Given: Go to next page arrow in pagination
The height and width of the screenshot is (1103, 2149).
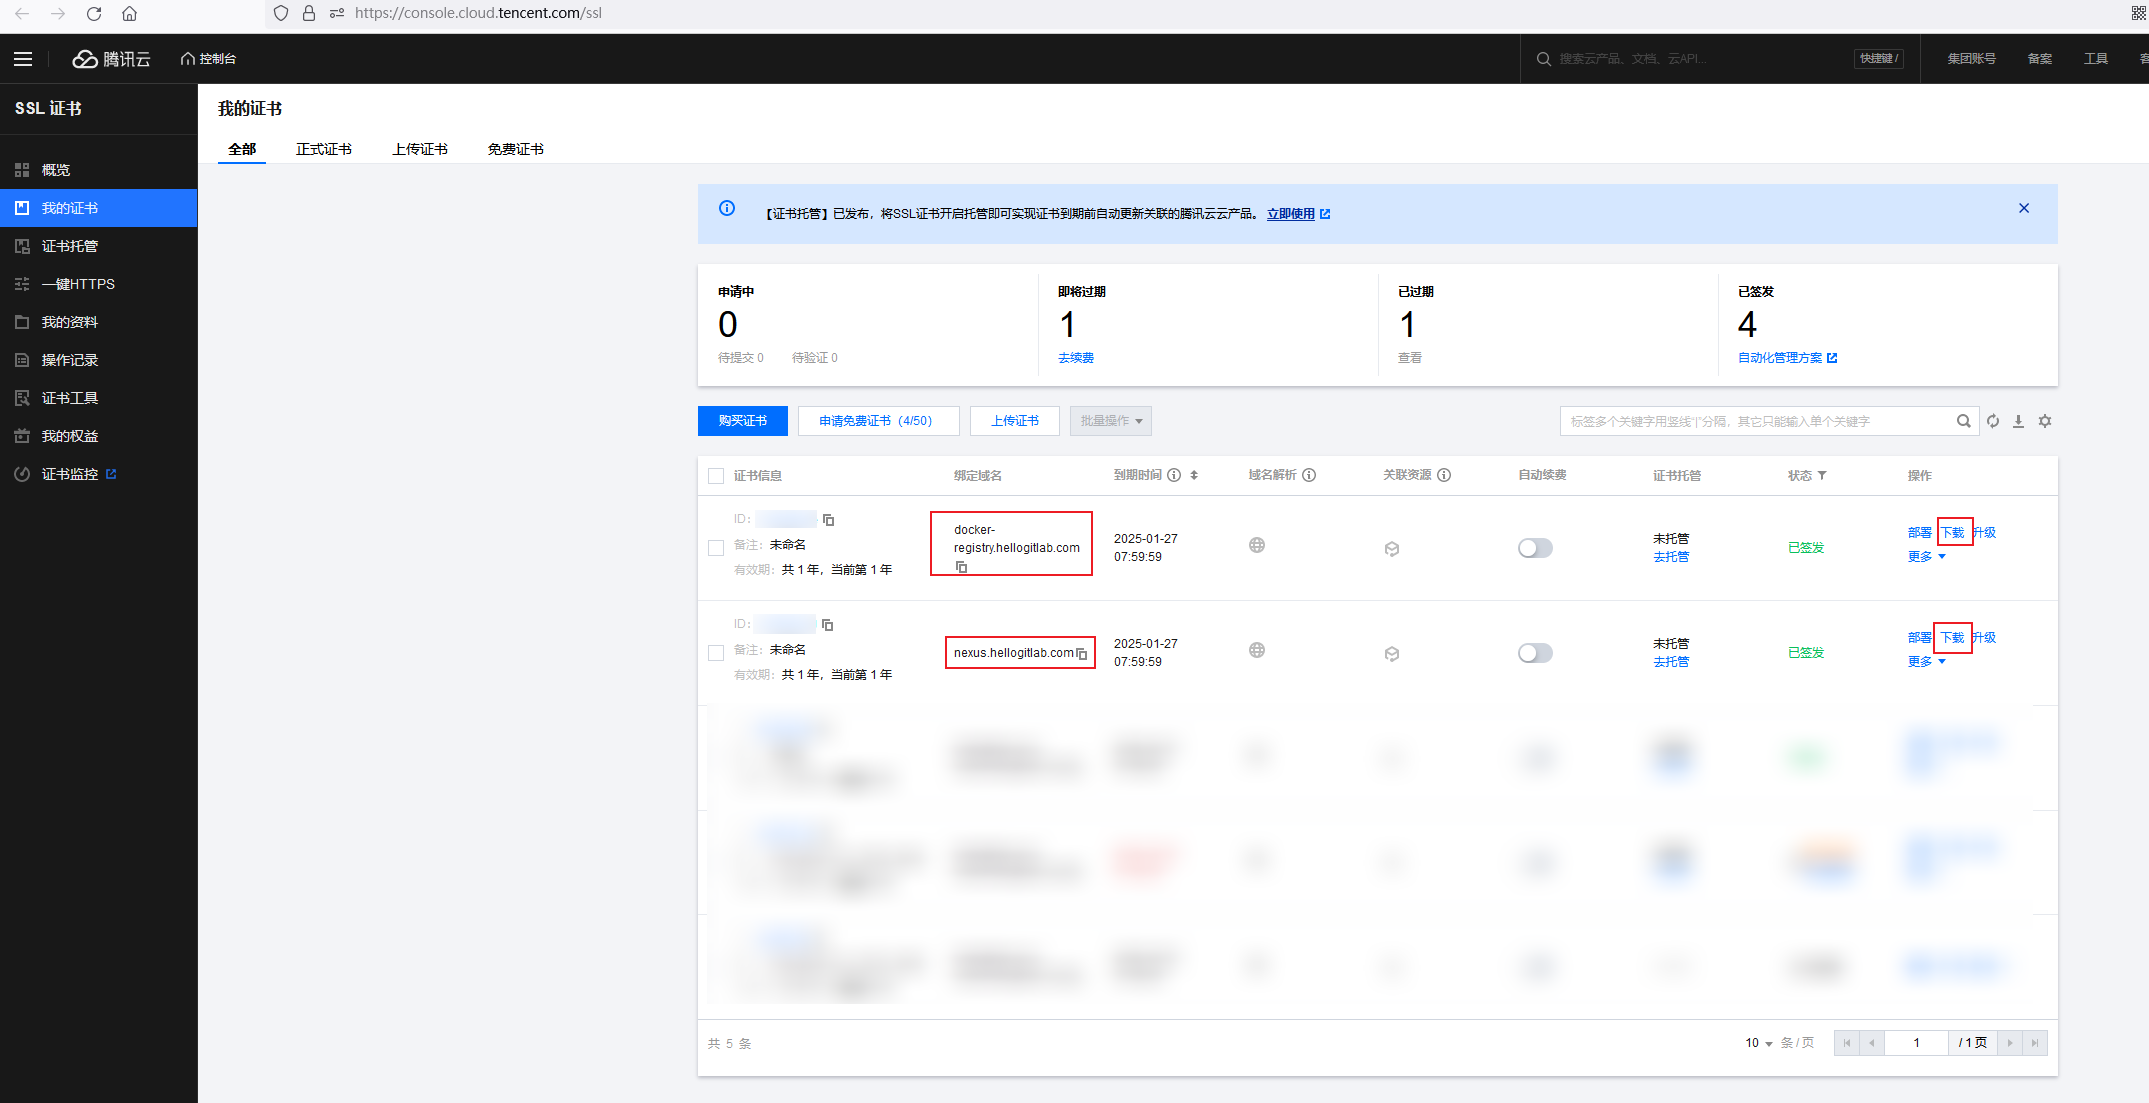Looking at the screenshot, I should (2010, 1043).
